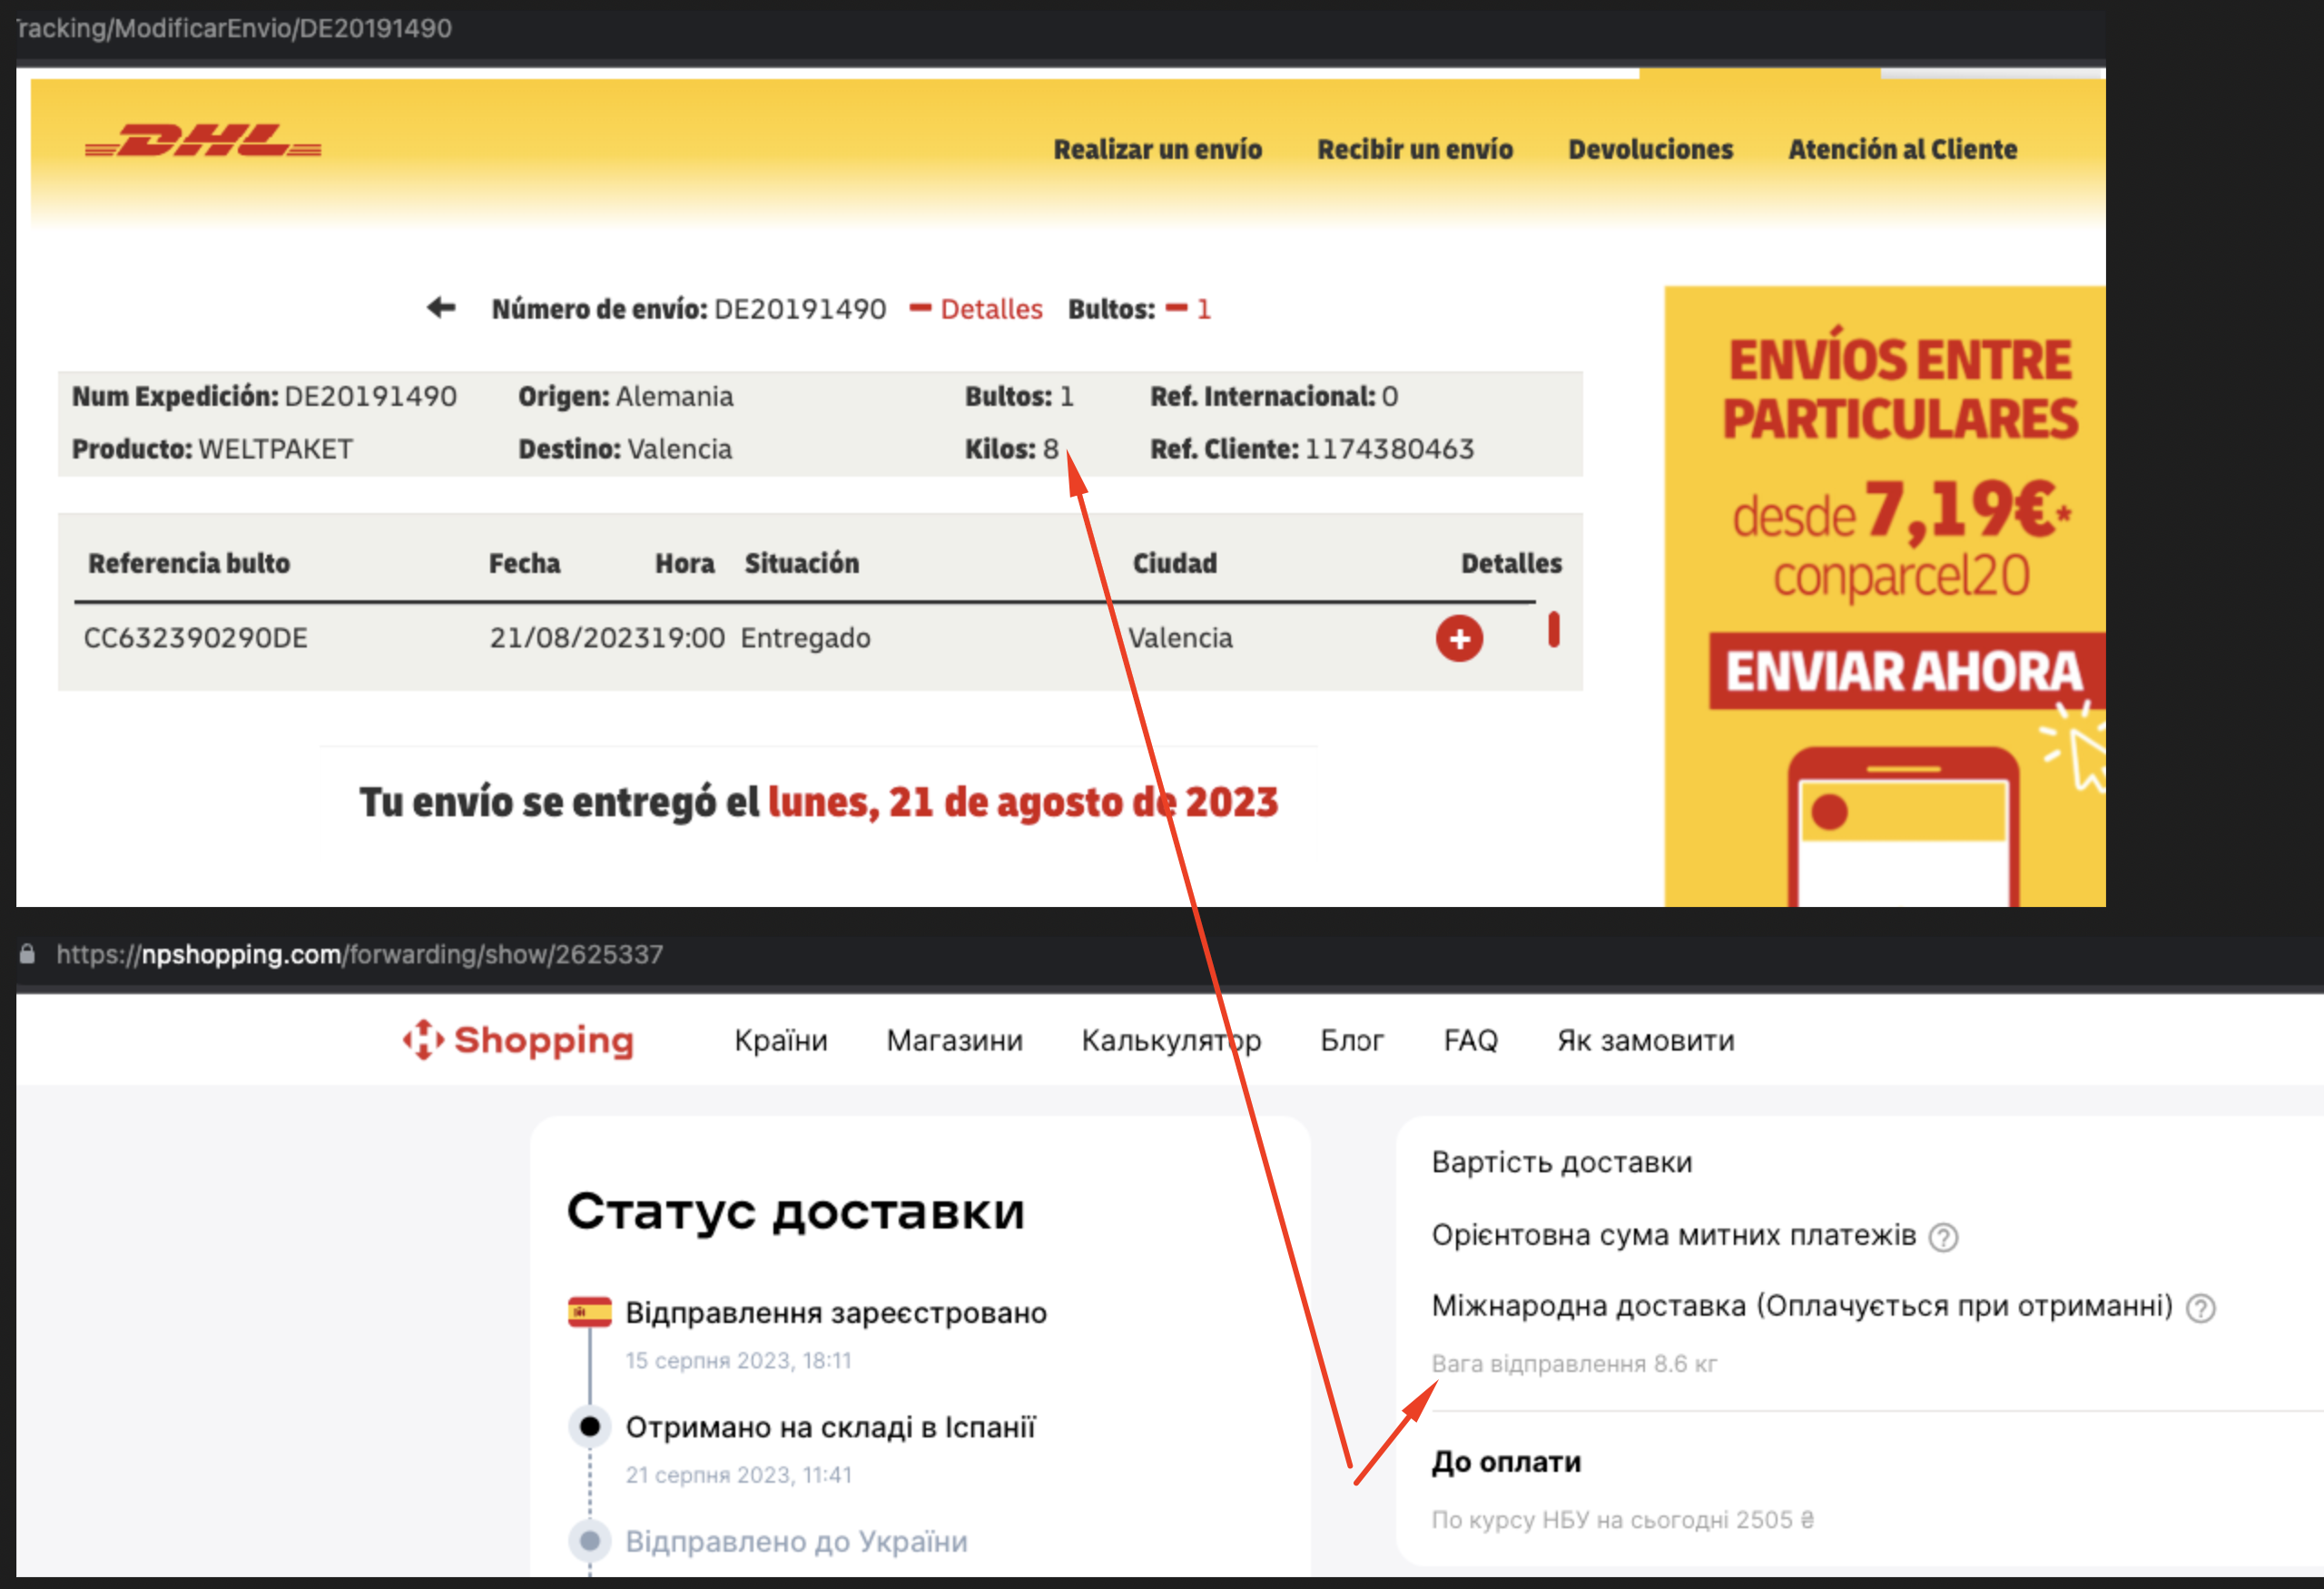This screenshot has width=2324, height=1589.
Task: Click the help icon next to митних платежів
Action: click(1942, 1237)
